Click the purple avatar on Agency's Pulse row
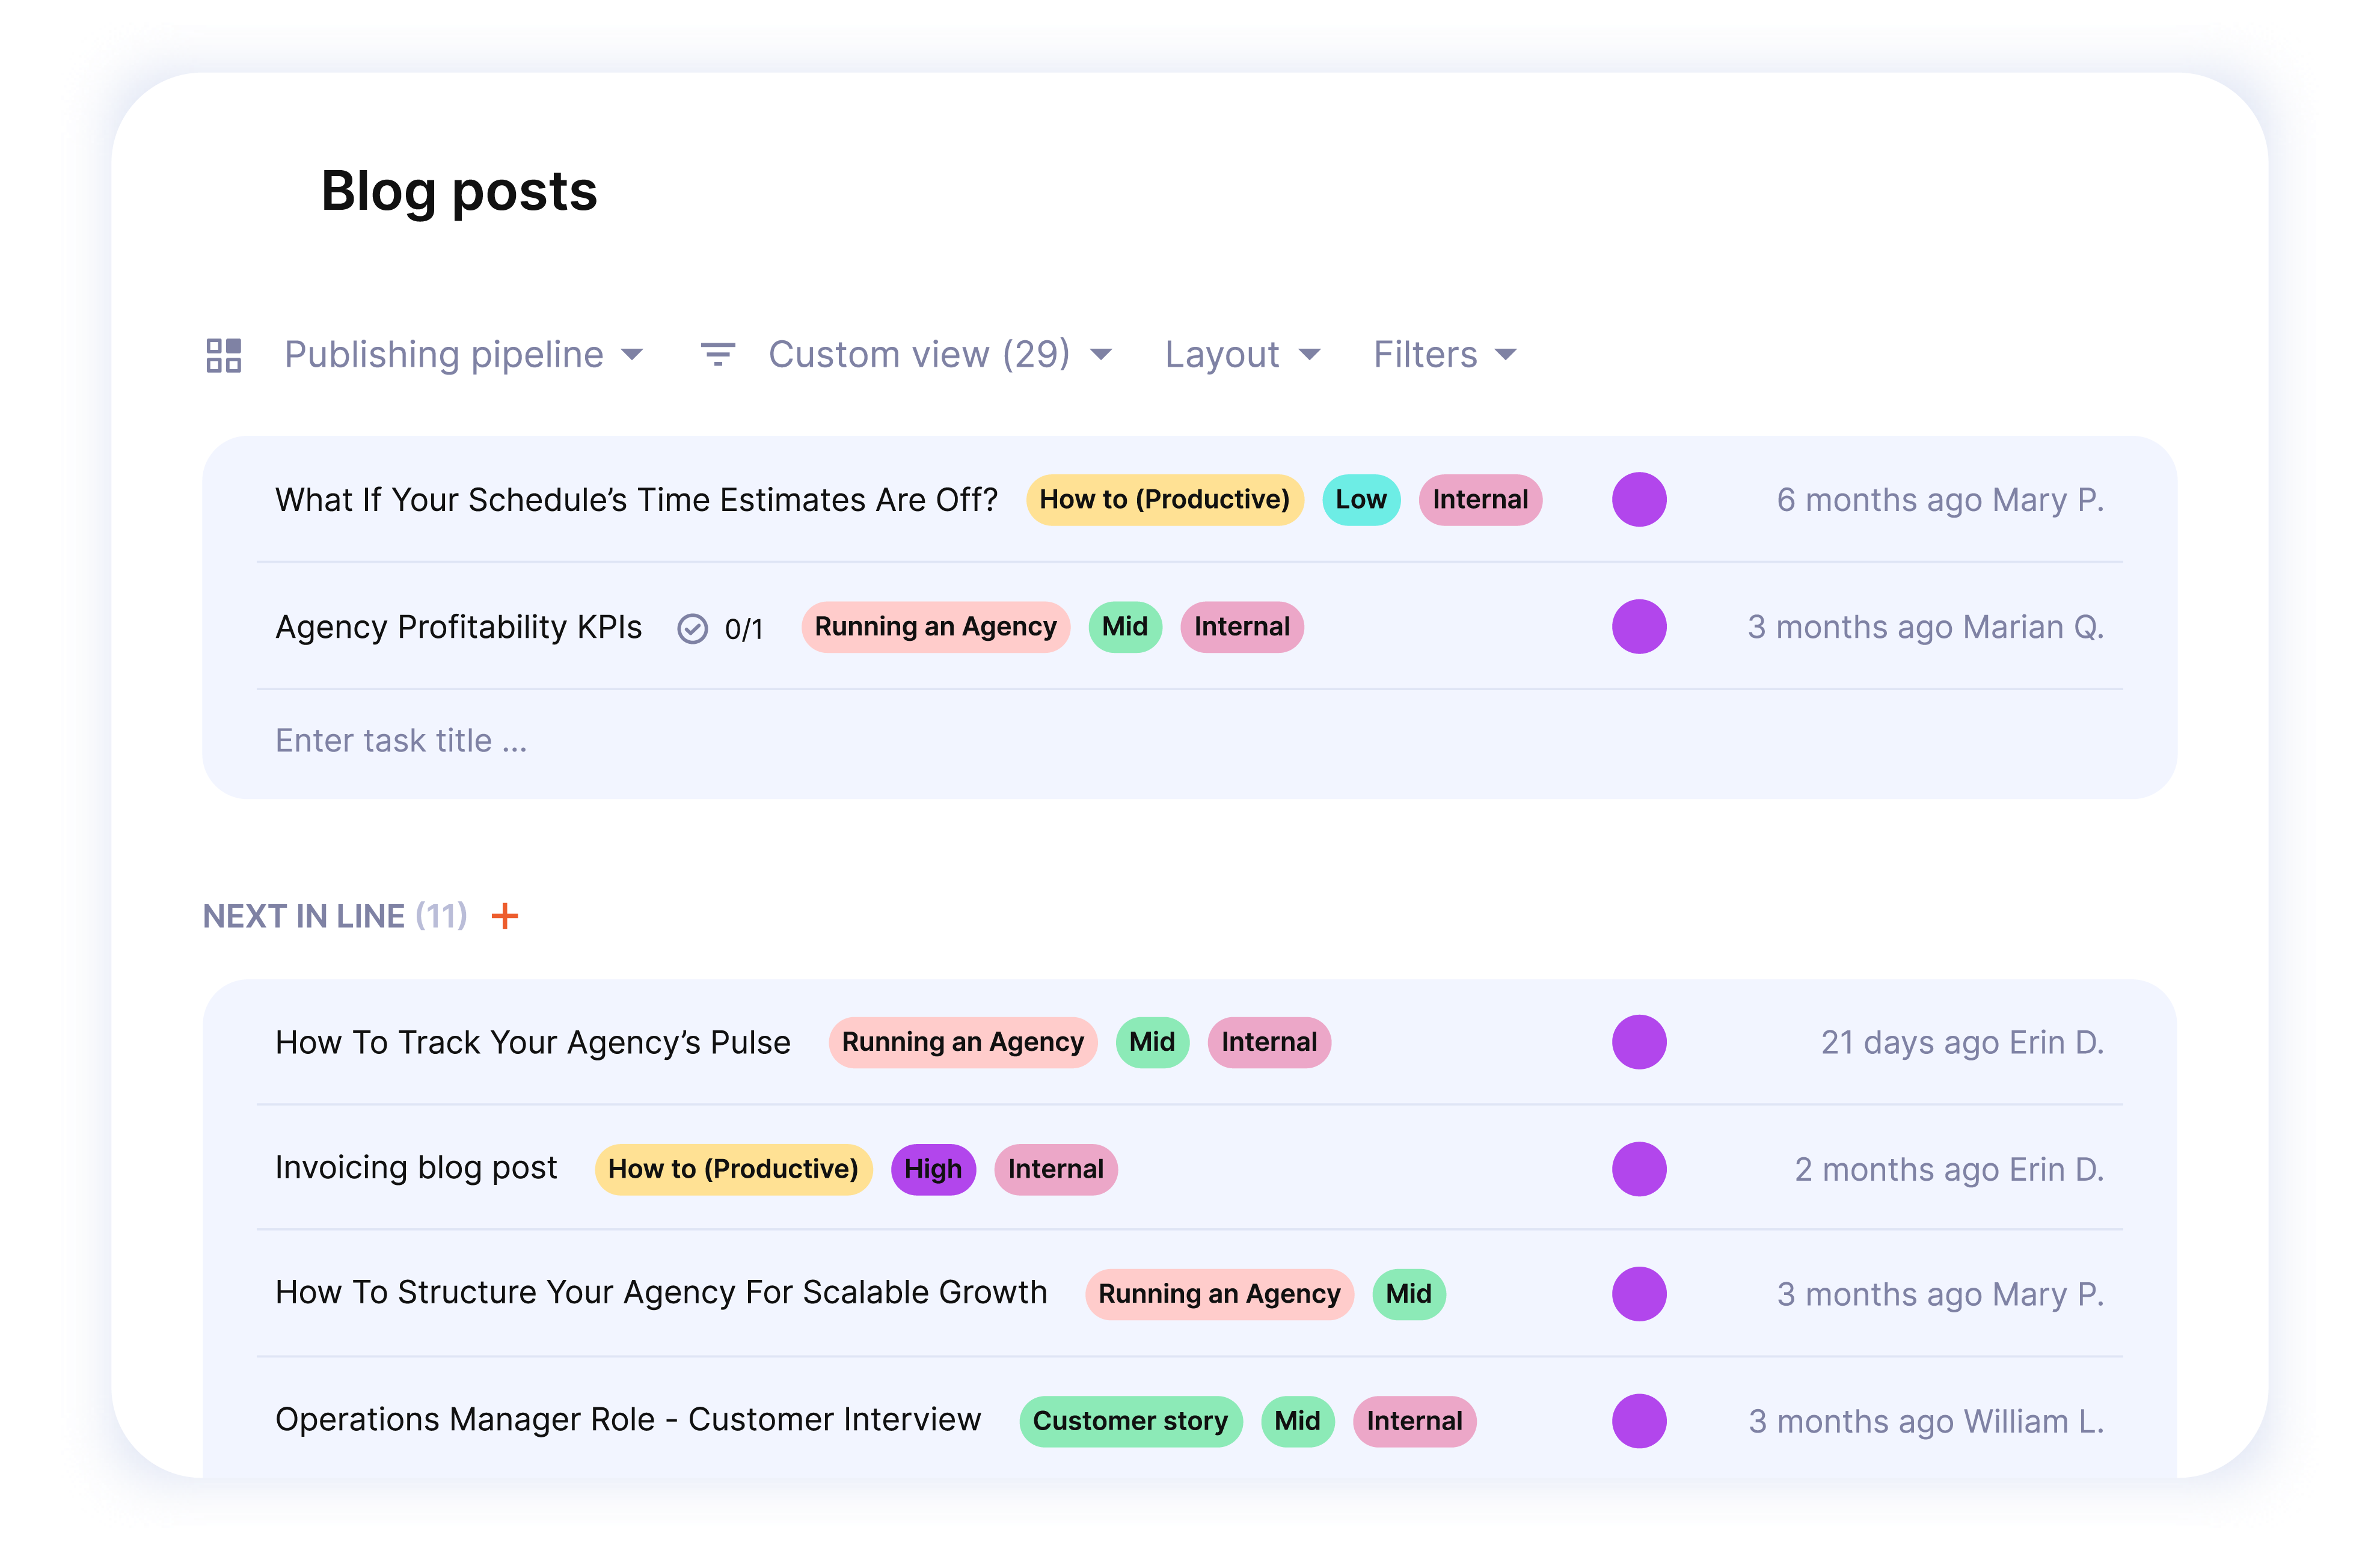 point(1639,1042)
